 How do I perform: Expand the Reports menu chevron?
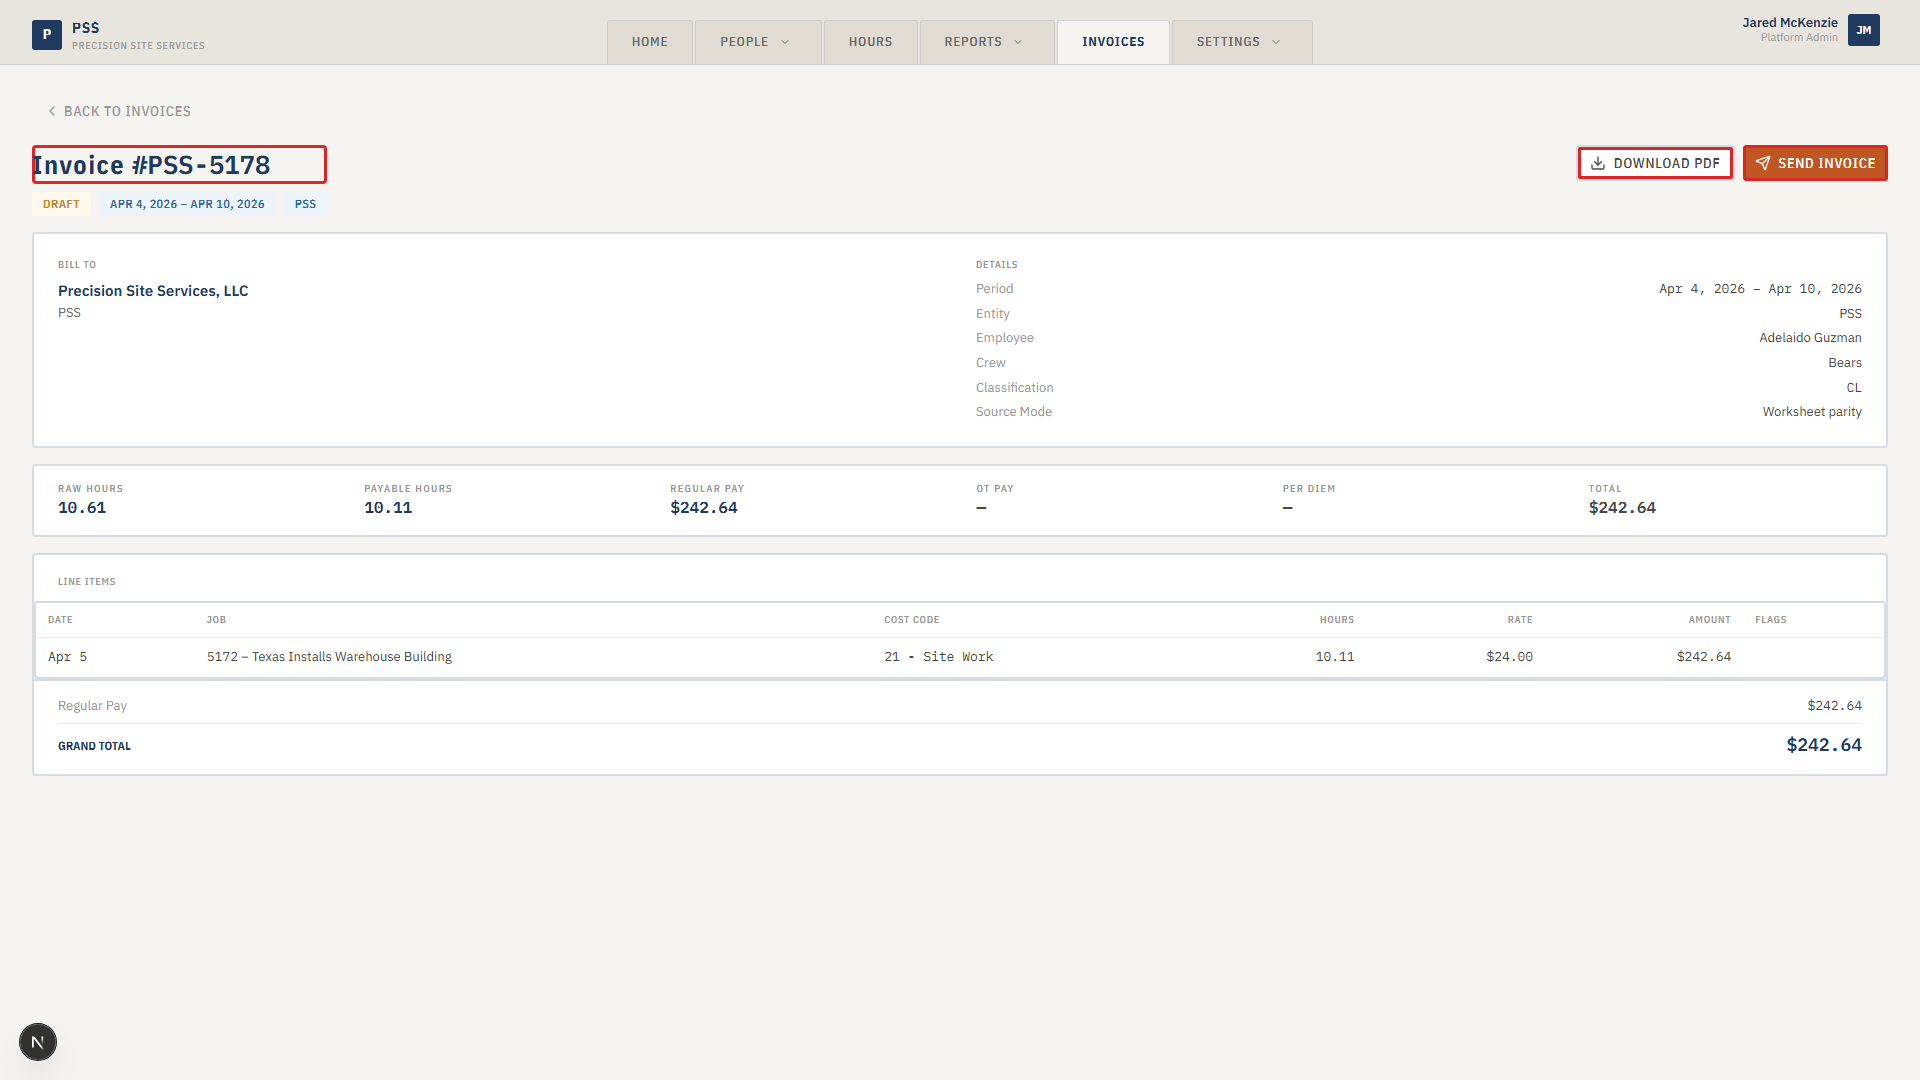[1018, 42]
